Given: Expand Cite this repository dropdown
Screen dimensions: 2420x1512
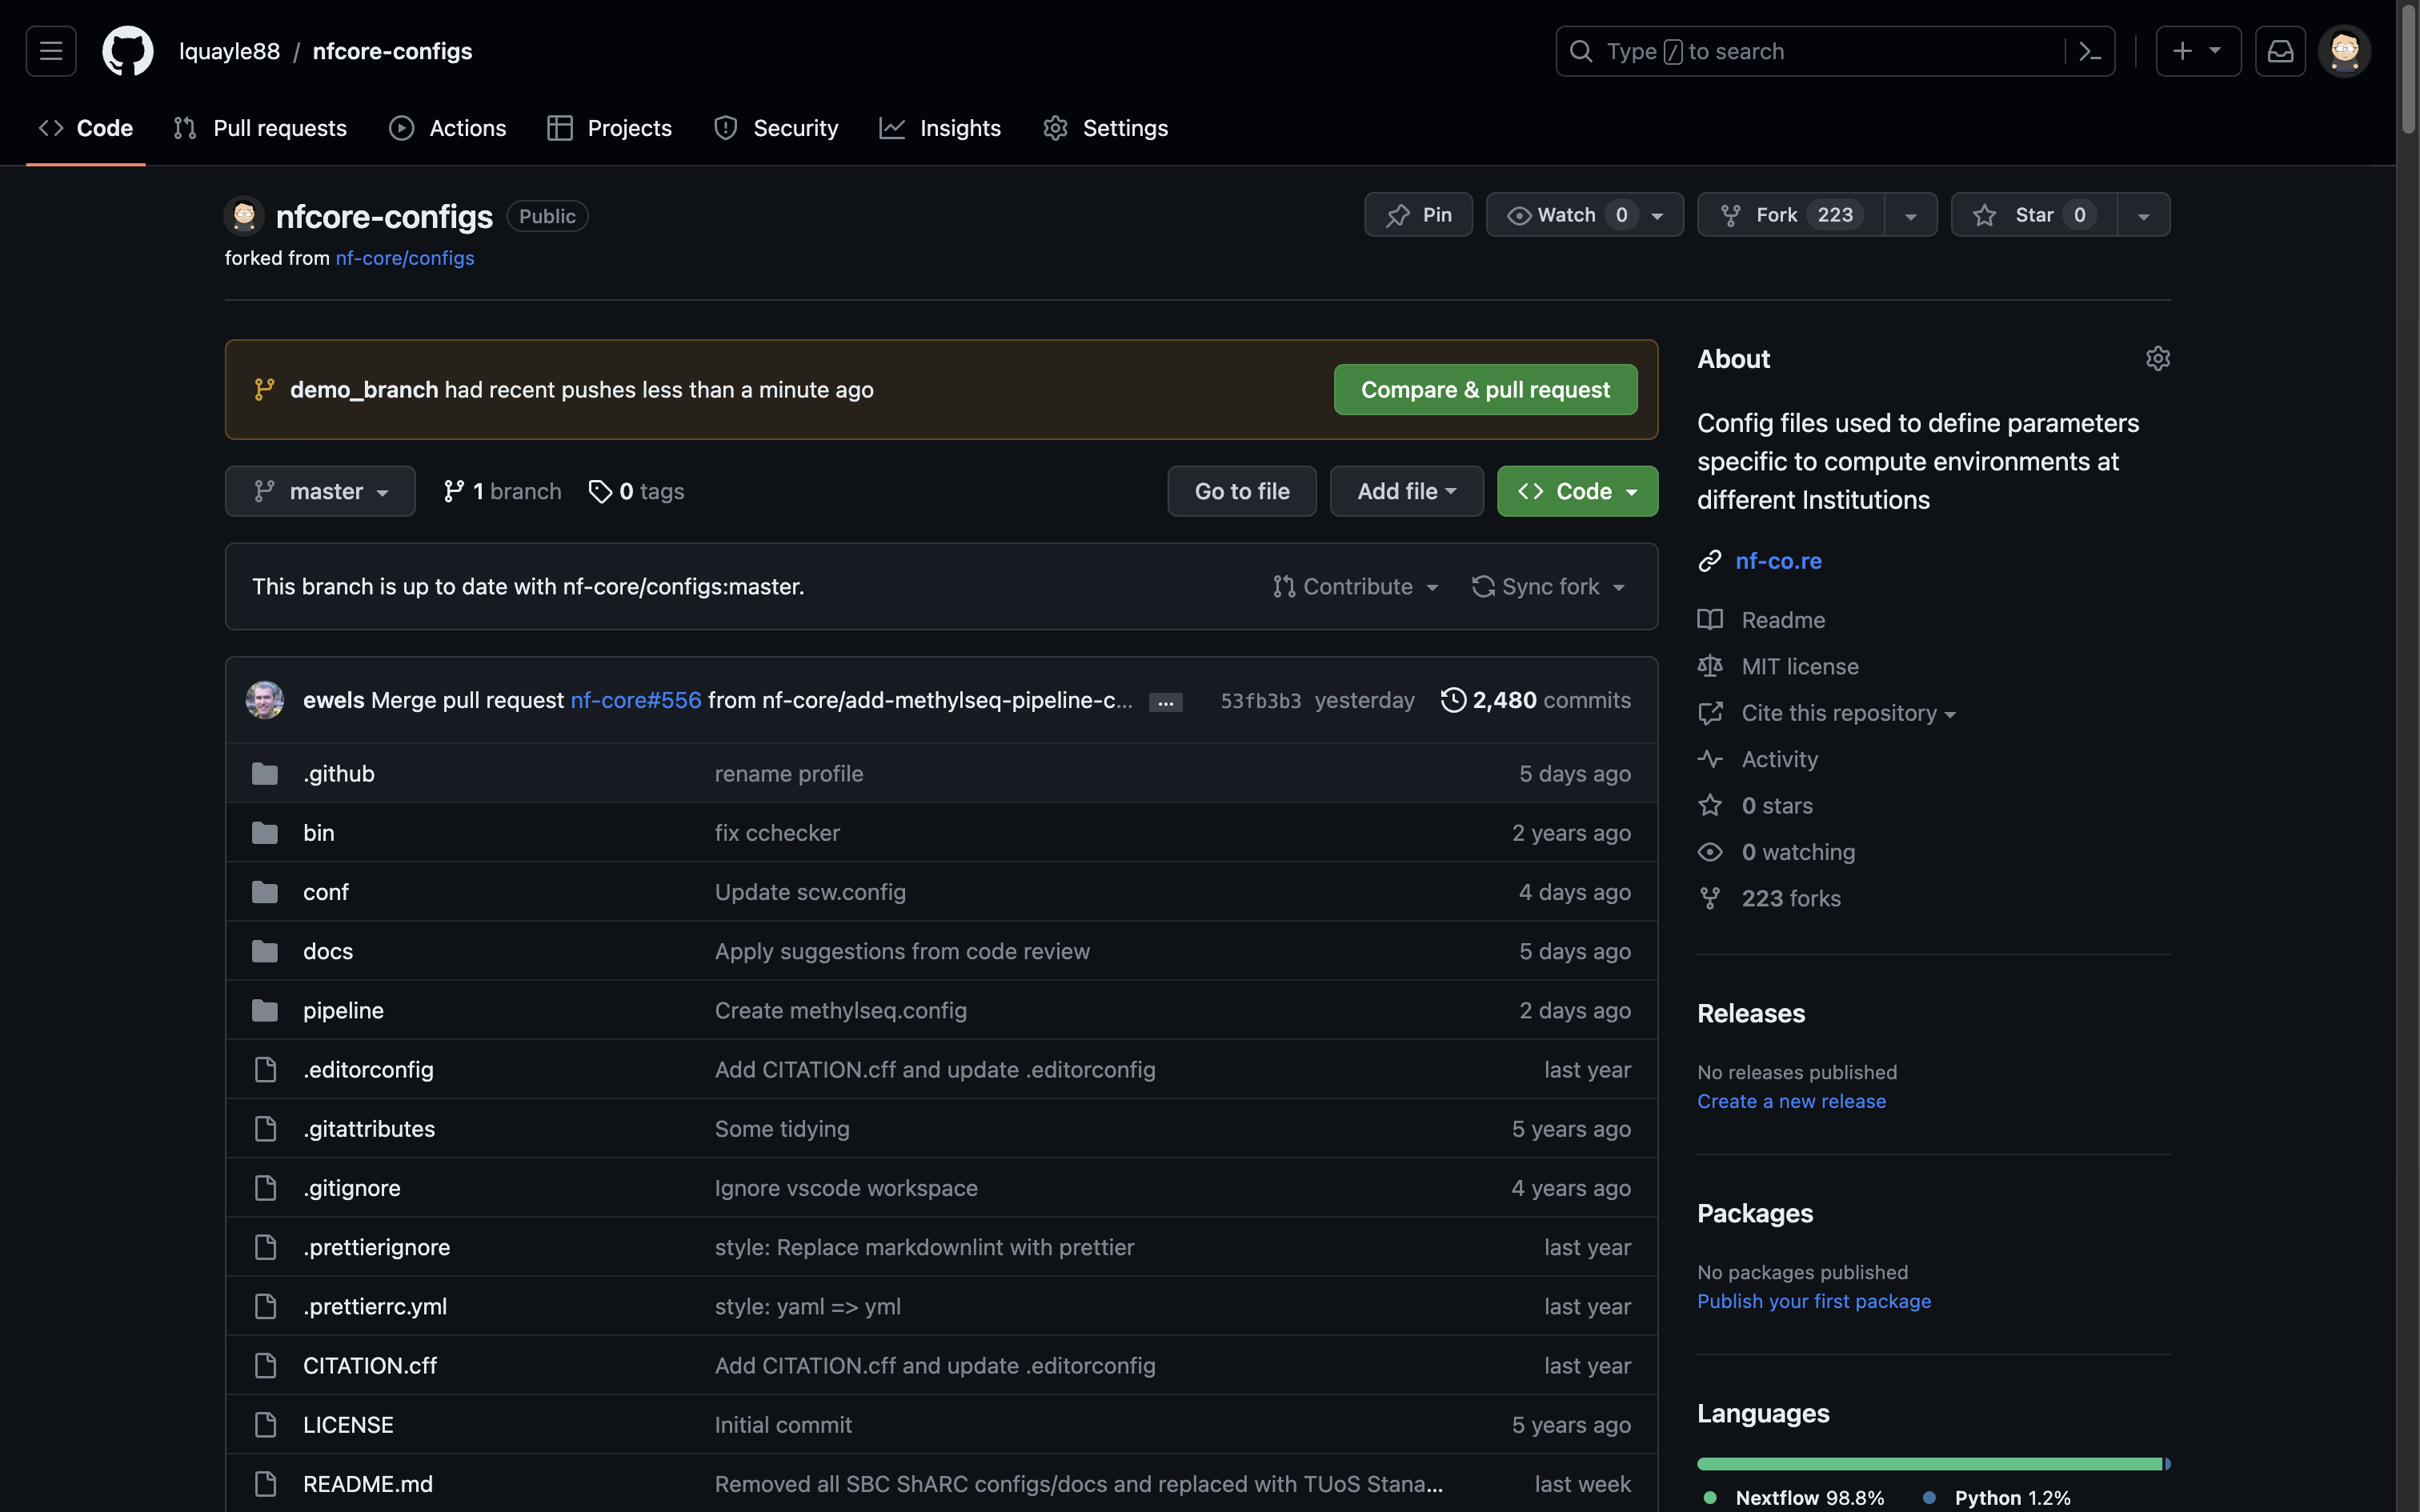Looking at the screenshot, I should pyautogui.click(x=1847, y=713).
